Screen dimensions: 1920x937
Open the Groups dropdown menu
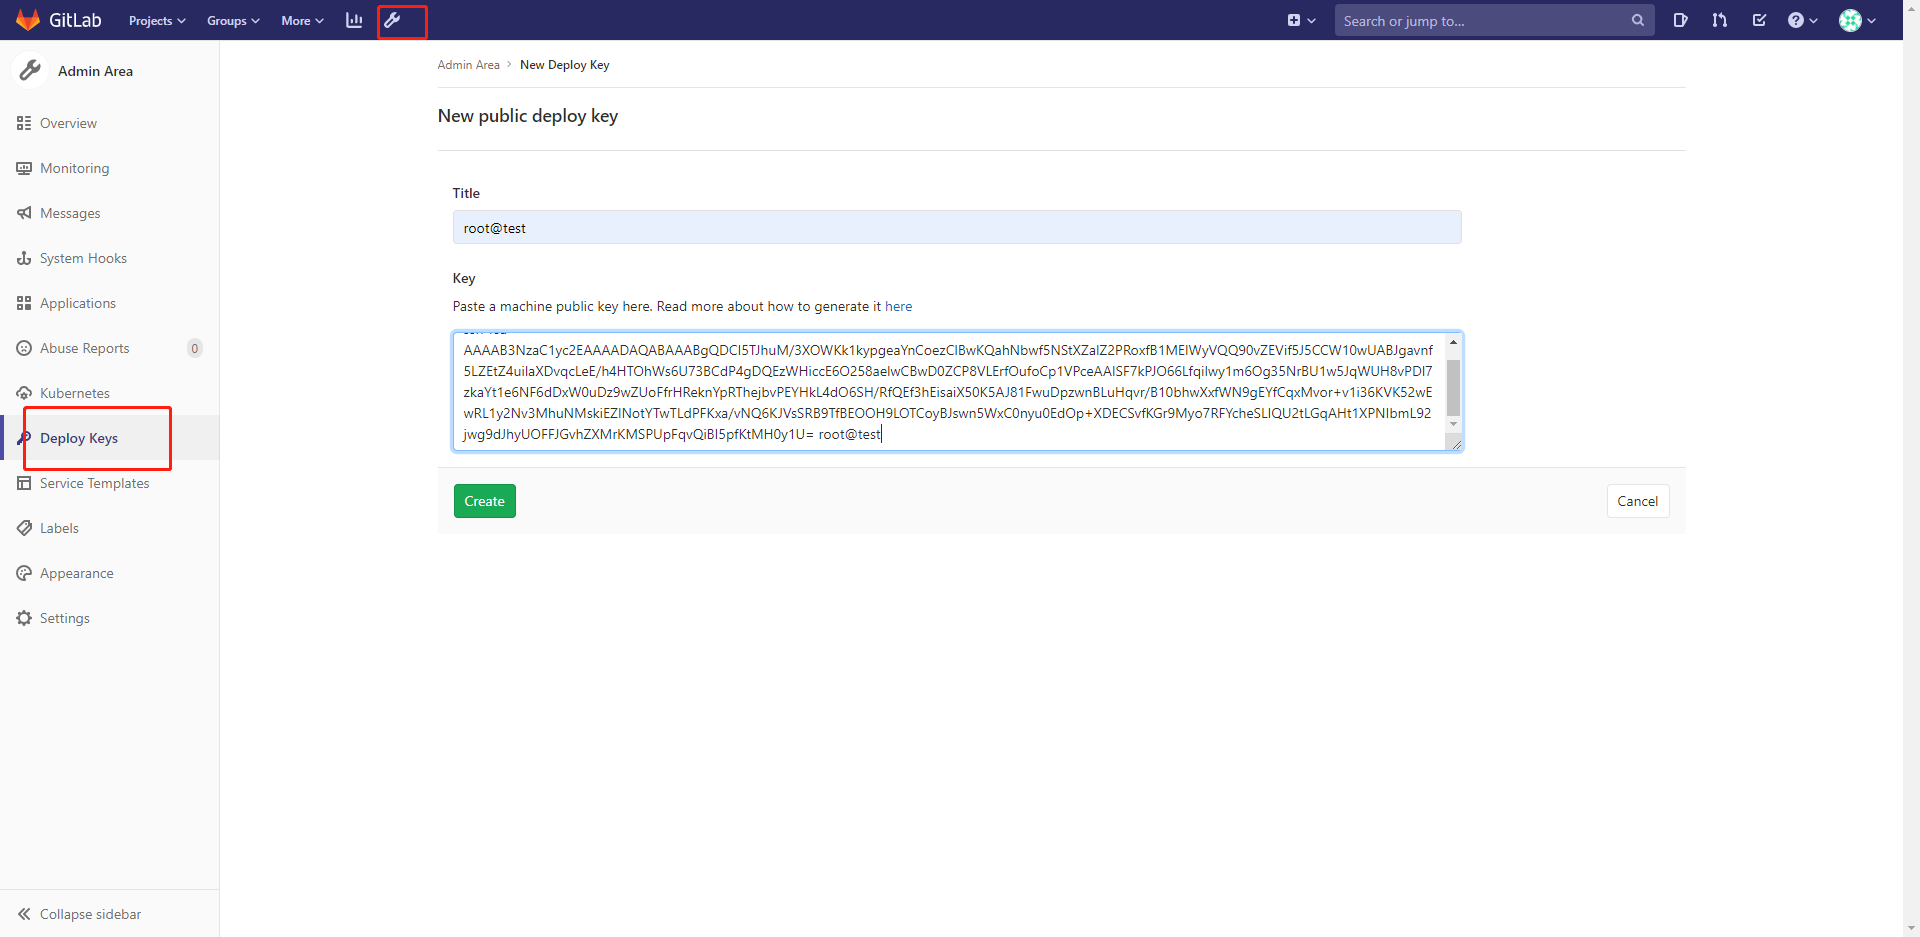pos(233,20)
